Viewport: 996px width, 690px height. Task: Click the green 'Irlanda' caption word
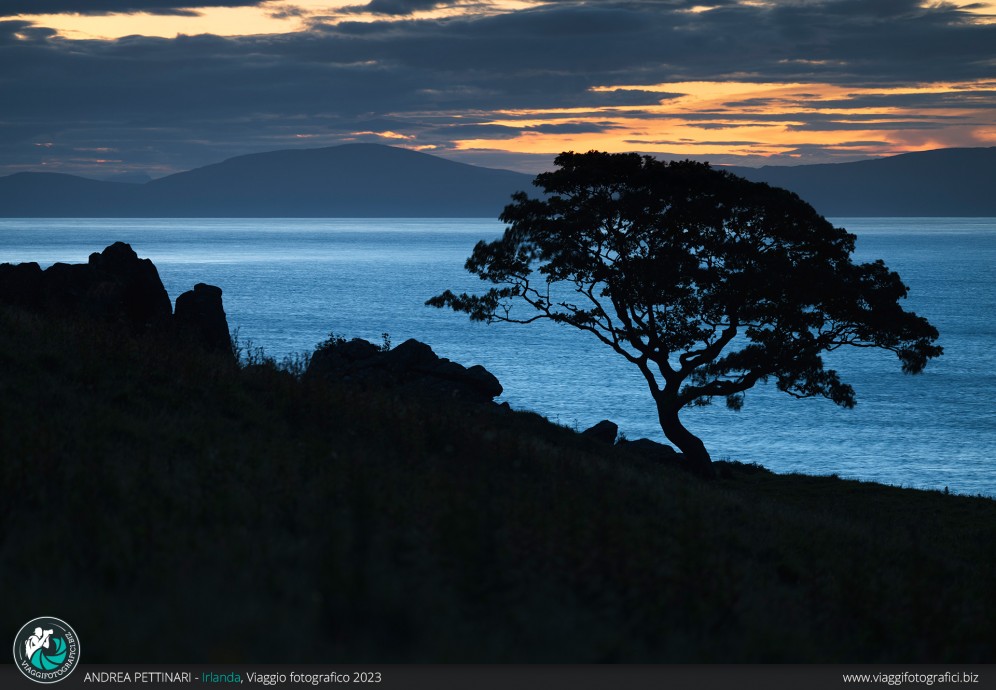221,677
